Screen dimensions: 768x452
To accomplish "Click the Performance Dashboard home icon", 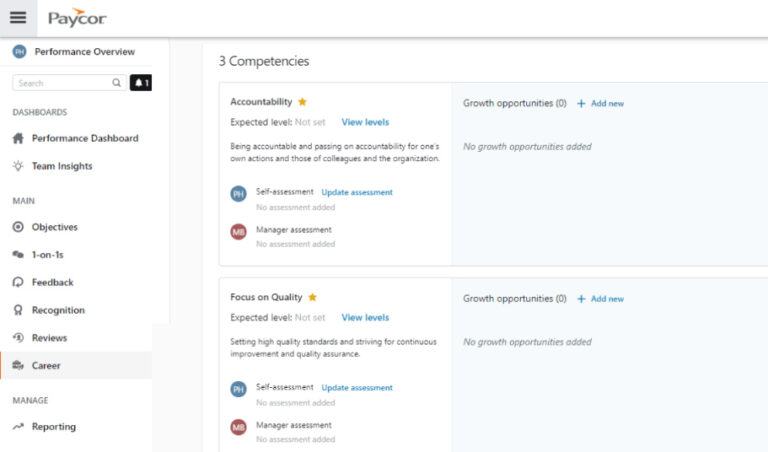I will 18,138.
